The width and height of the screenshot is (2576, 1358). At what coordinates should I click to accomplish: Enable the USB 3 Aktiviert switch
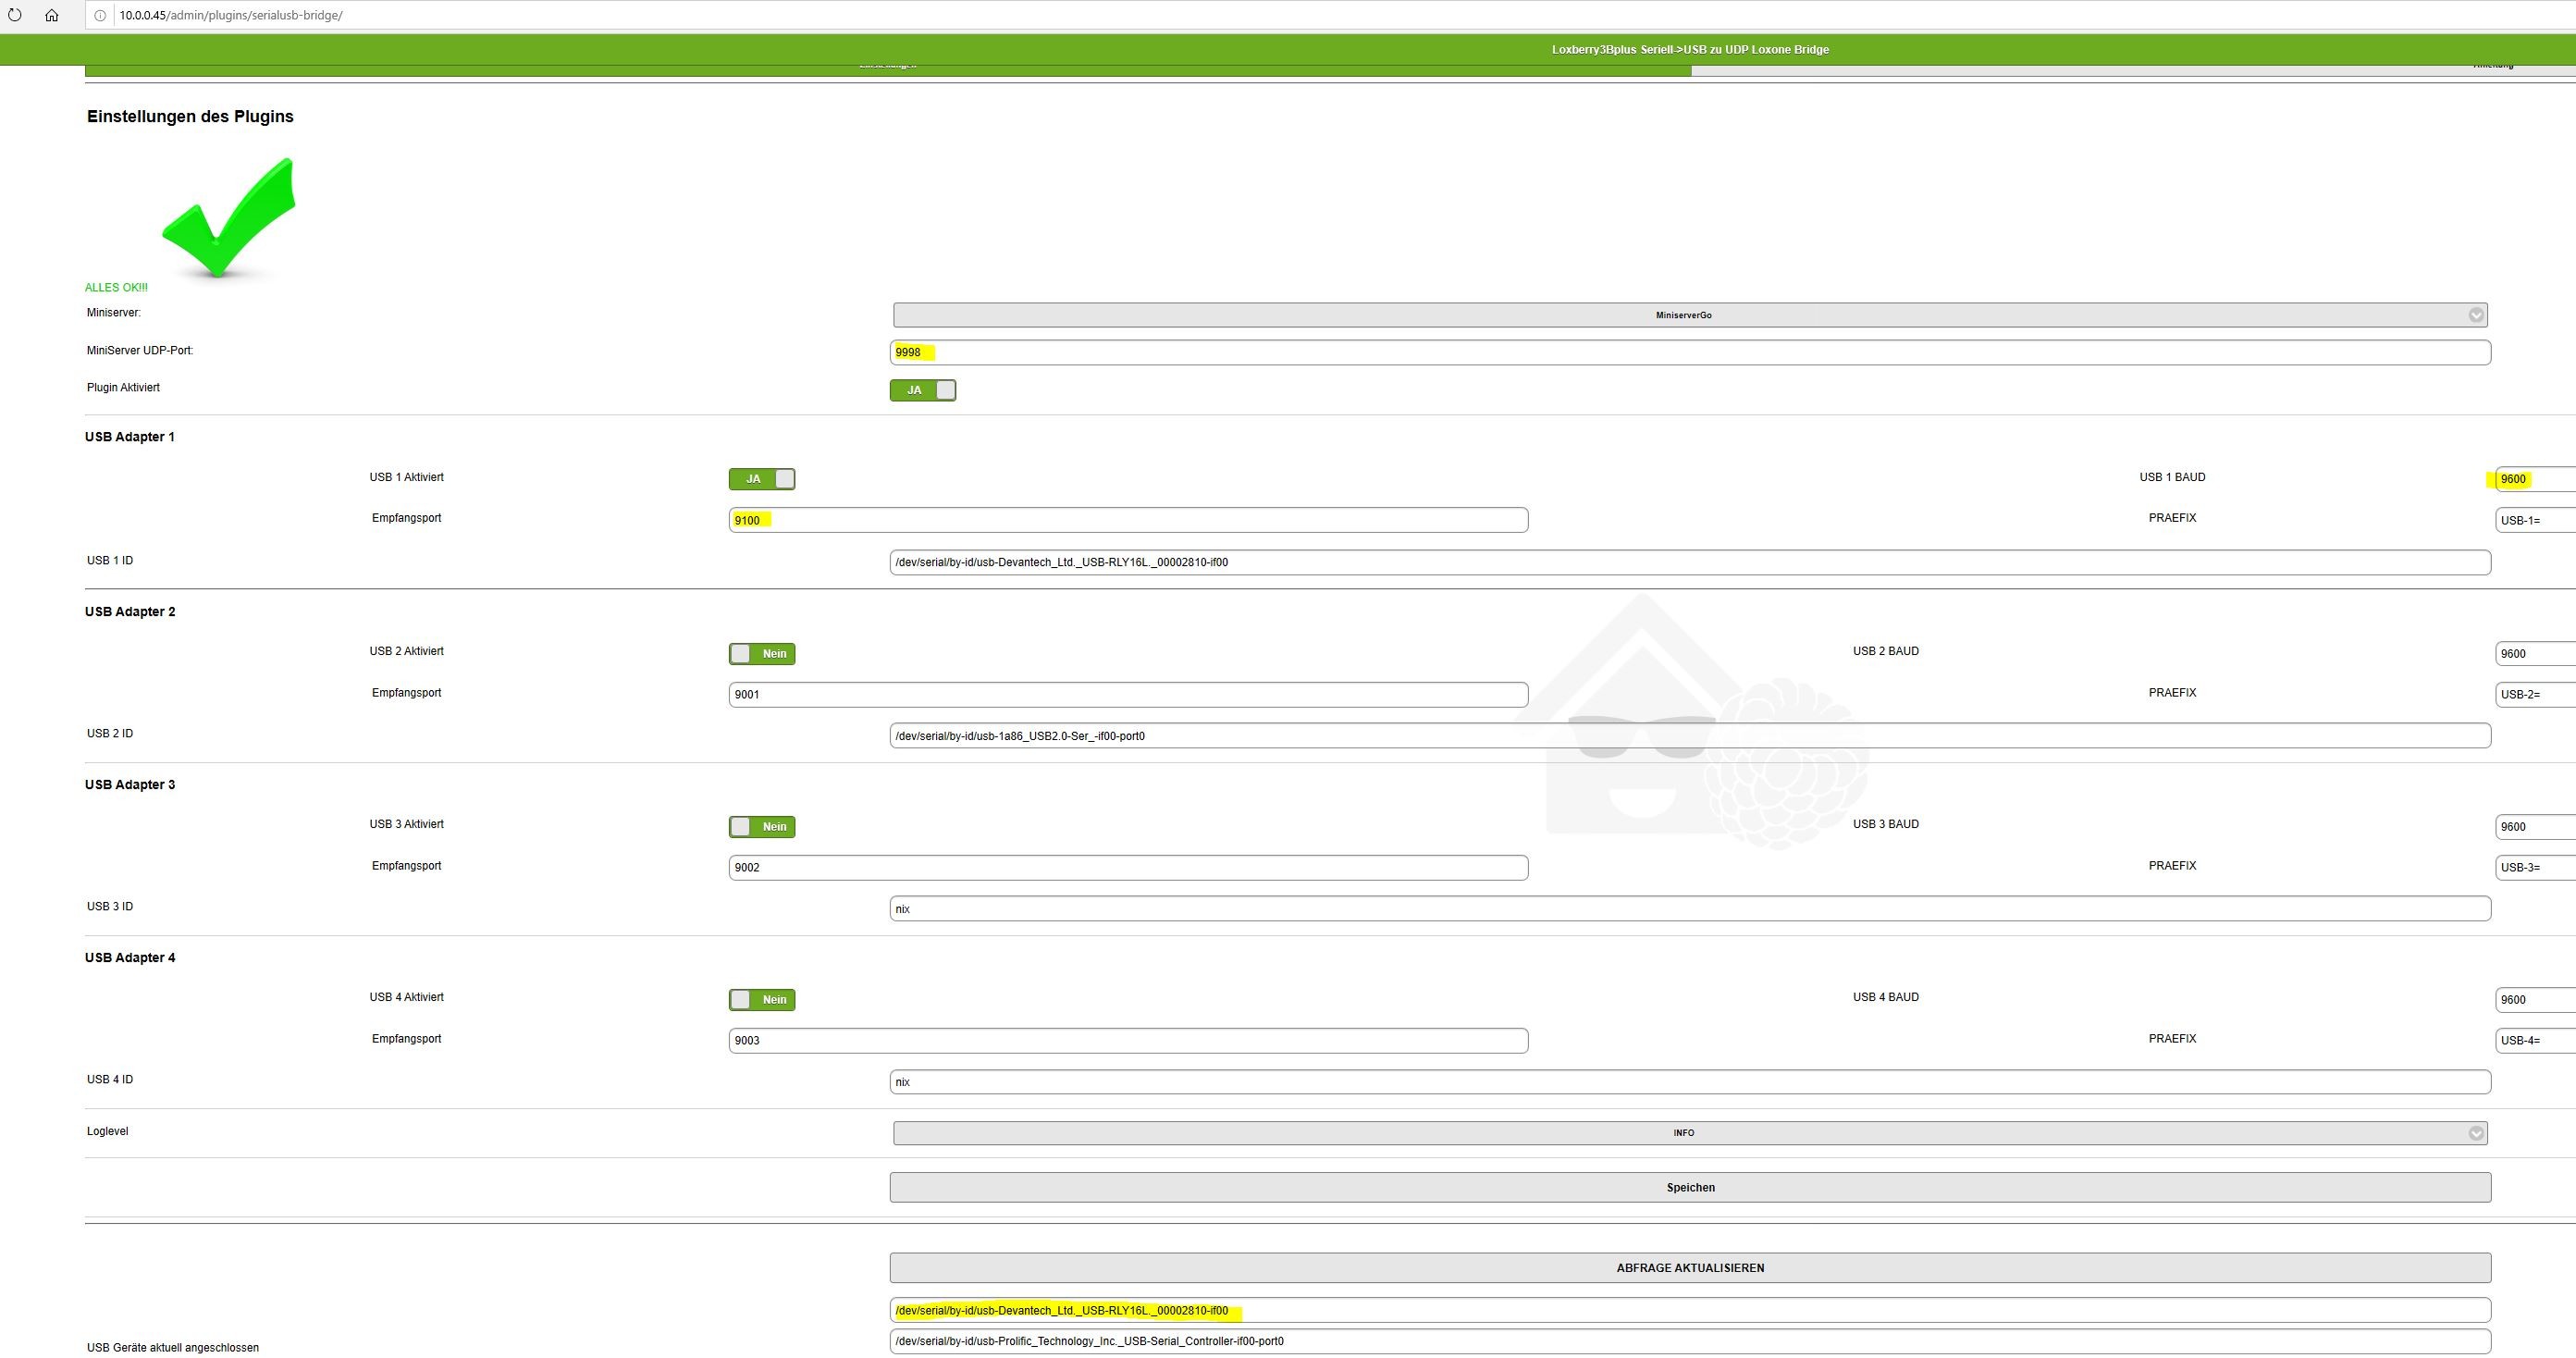coord(762,827)
